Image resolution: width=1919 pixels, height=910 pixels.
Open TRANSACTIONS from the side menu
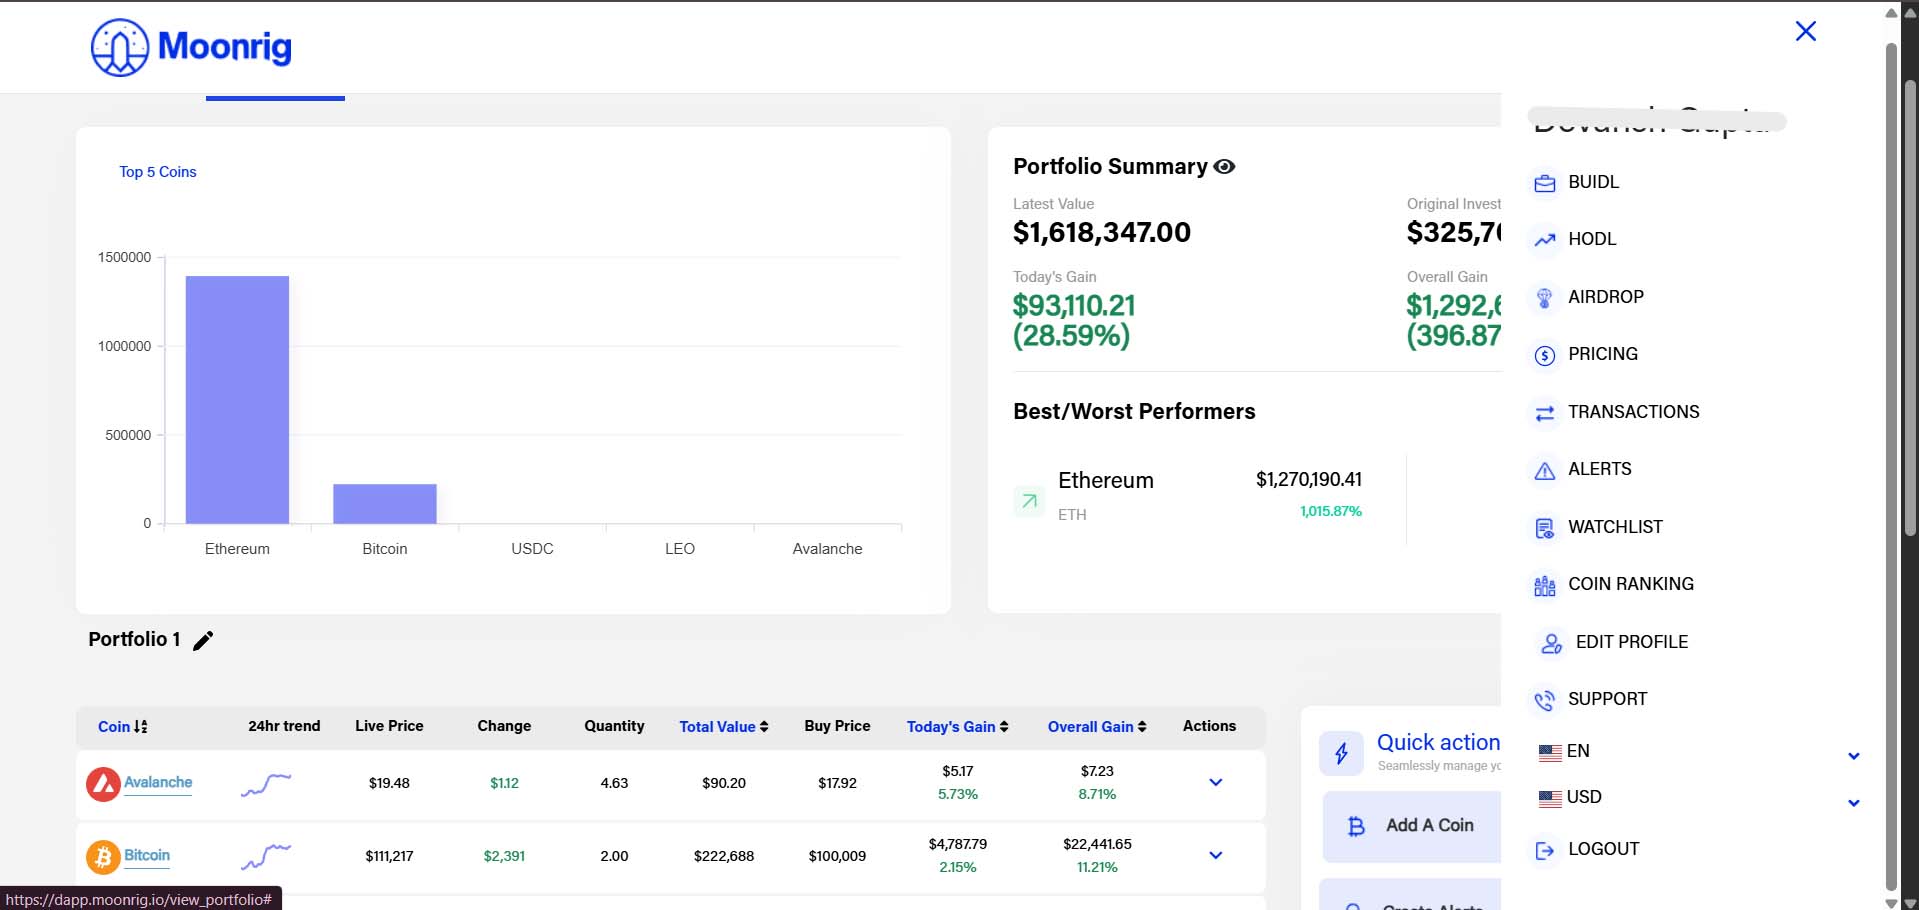coord(1633,412)
